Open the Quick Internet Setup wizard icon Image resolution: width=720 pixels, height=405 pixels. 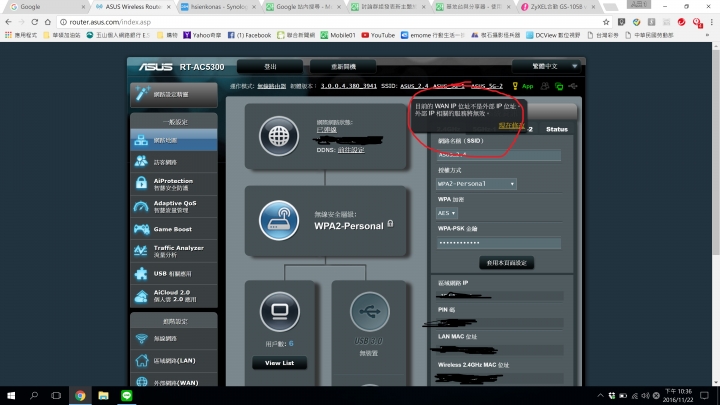click(x=141, y=94)
